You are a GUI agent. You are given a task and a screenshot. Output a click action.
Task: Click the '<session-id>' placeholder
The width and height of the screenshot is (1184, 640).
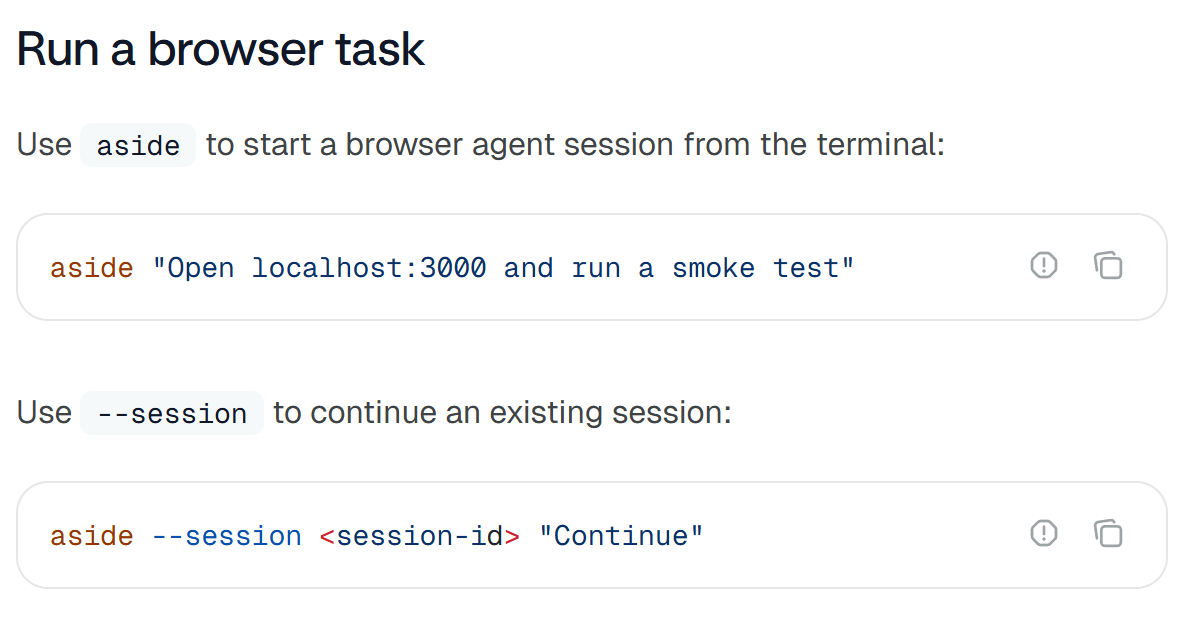click(420, 536)
